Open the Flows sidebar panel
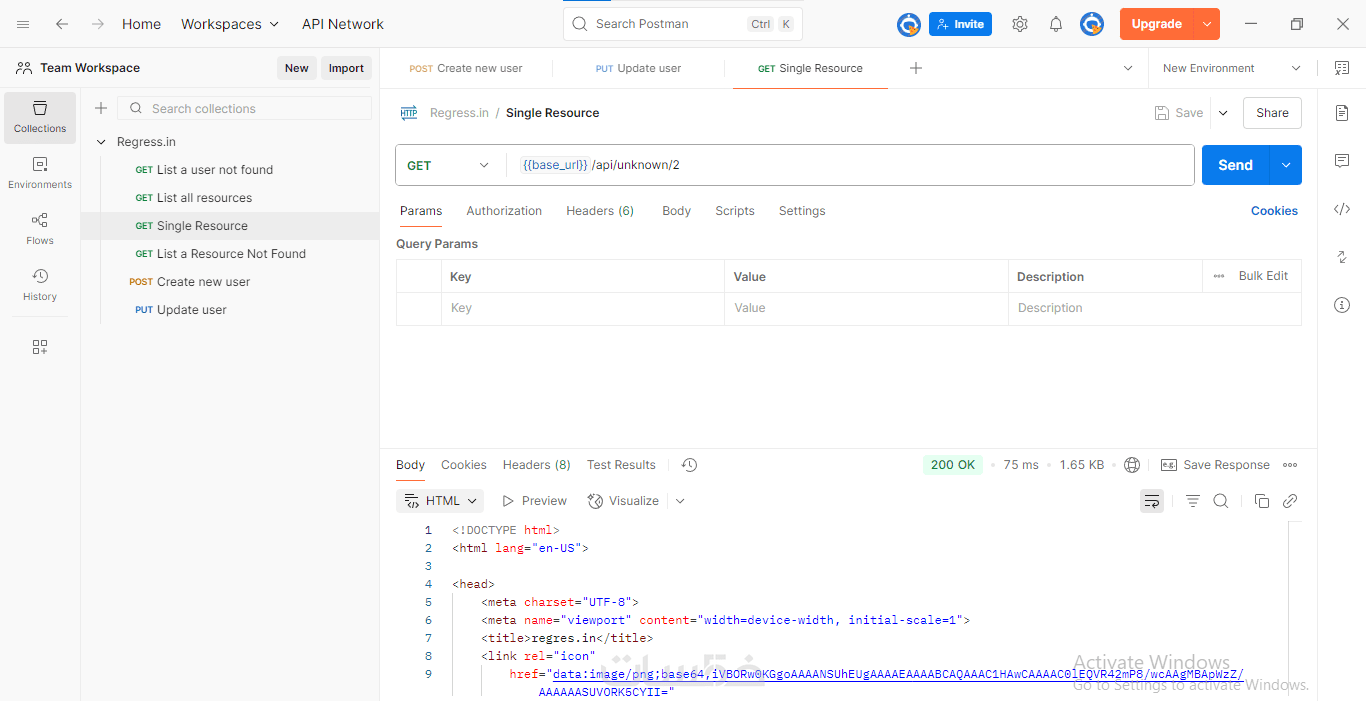 [x=40, y=227]
